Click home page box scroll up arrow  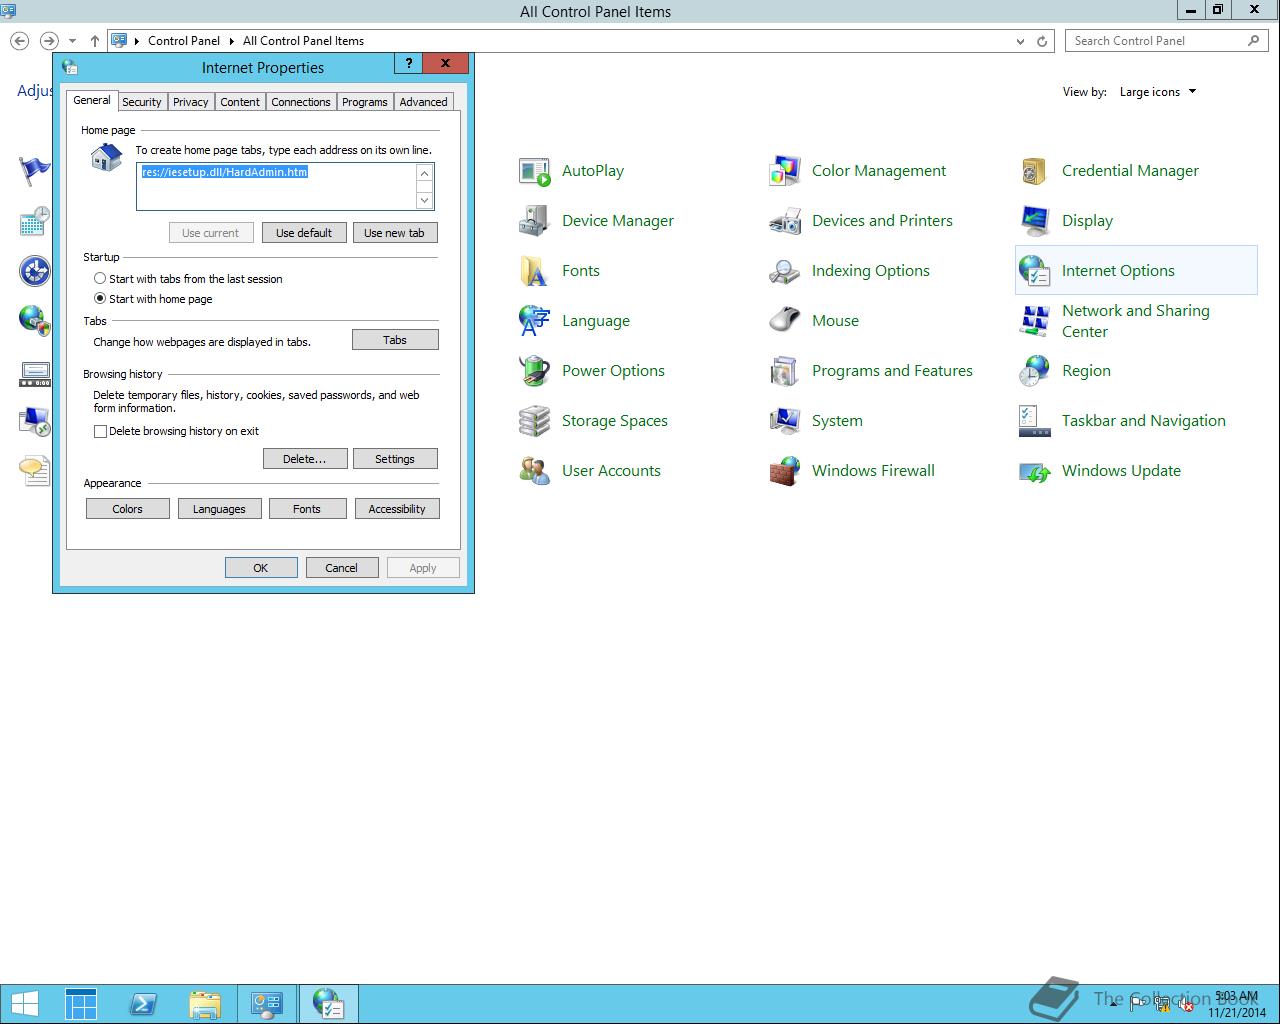[x=425, y=173]
